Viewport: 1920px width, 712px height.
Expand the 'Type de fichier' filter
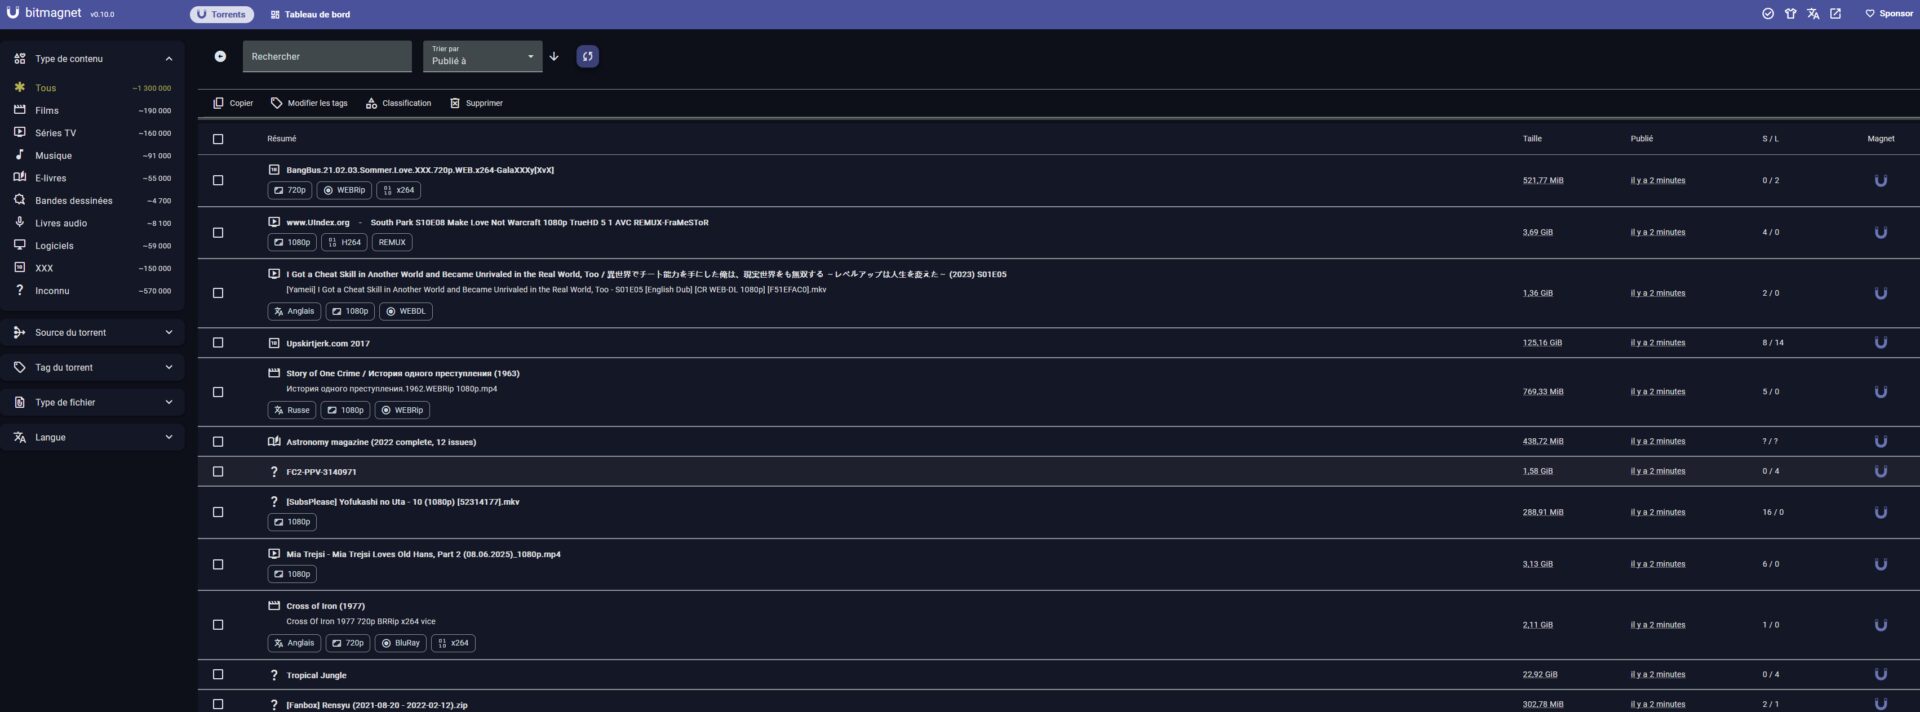pos(93,403)
